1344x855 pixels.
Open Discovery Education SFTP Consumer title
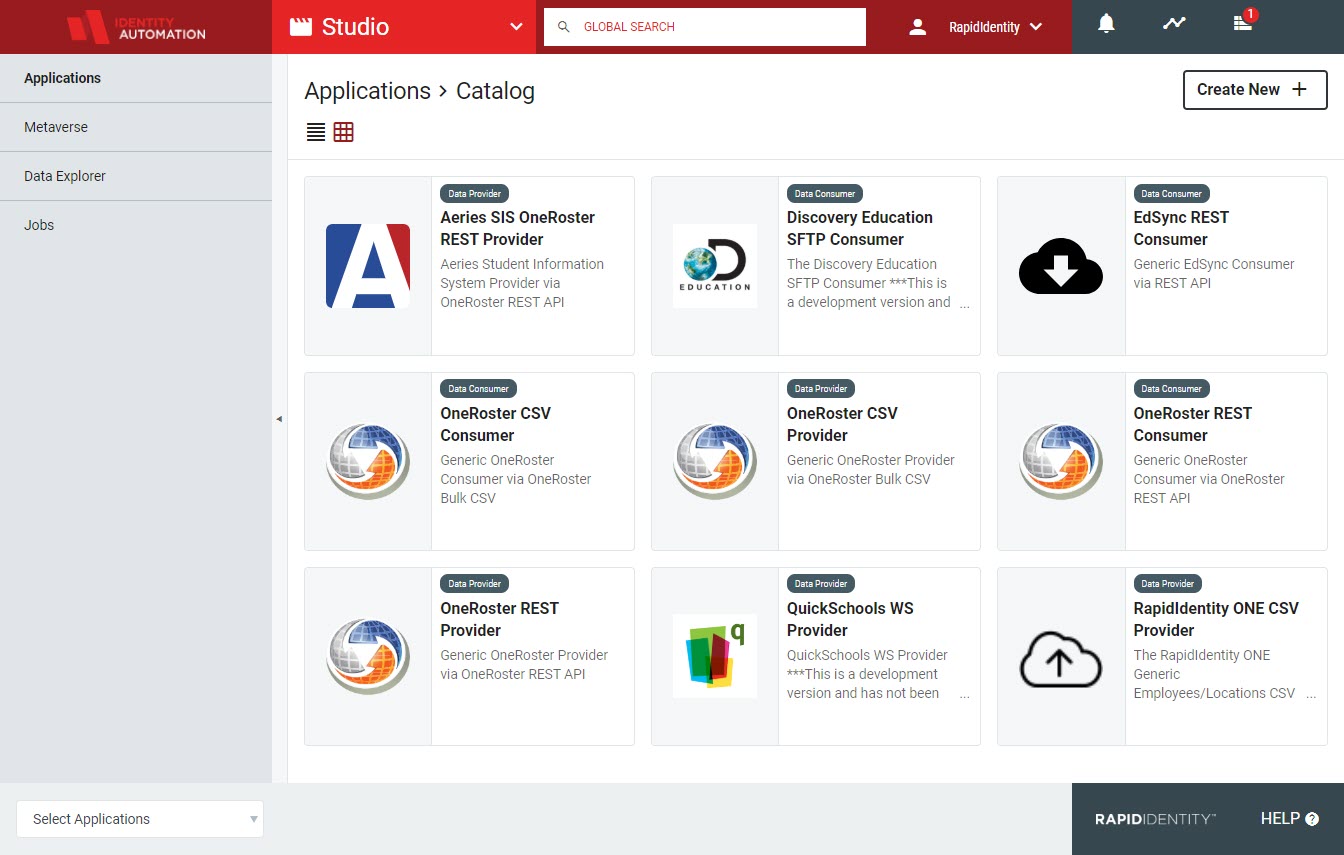click(860, 228)
